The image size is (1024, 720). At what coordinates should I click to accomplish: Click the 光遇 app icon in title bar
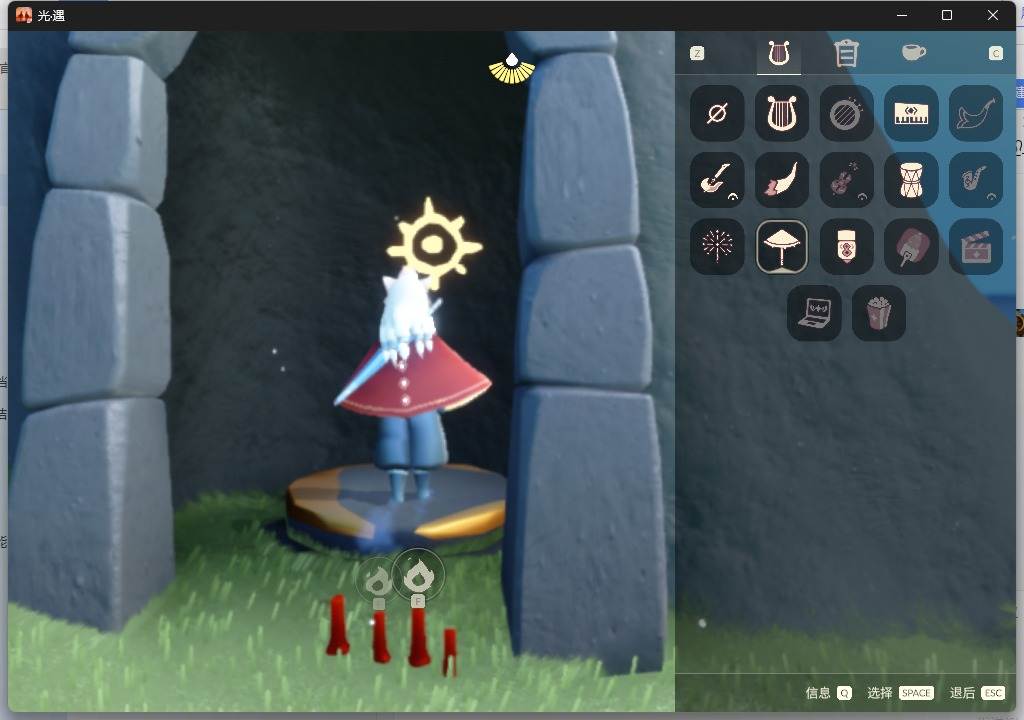[x=24, y=15]
